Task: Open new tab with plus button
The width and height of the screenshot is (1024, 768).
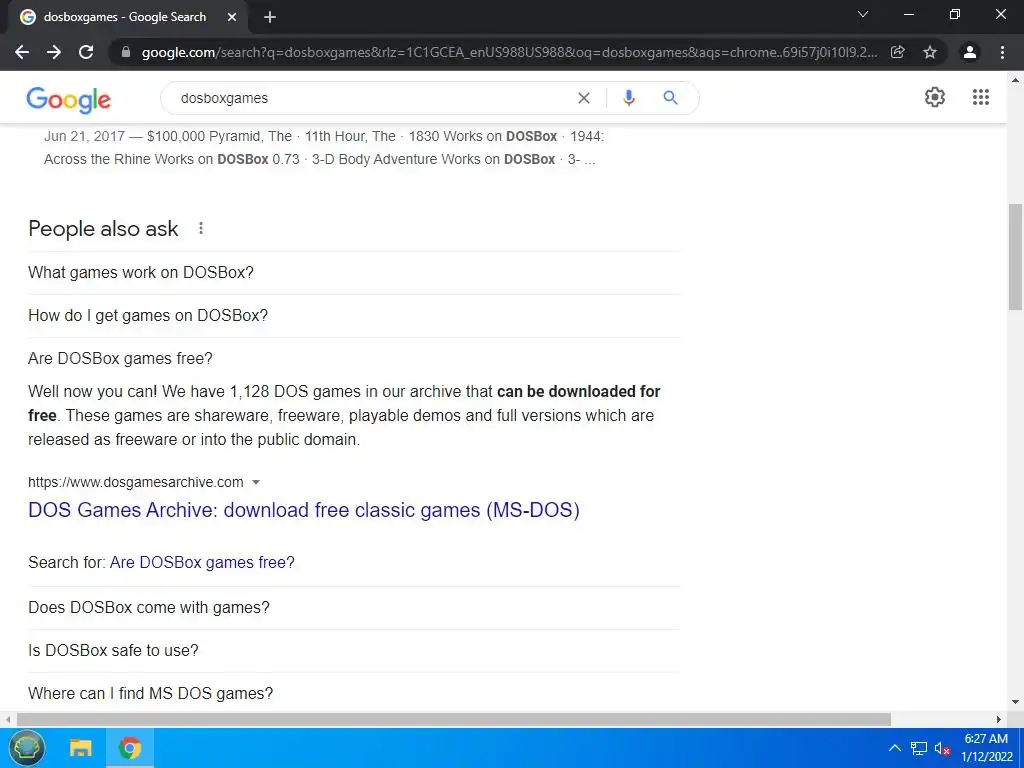Action: (x=270, y=18)
